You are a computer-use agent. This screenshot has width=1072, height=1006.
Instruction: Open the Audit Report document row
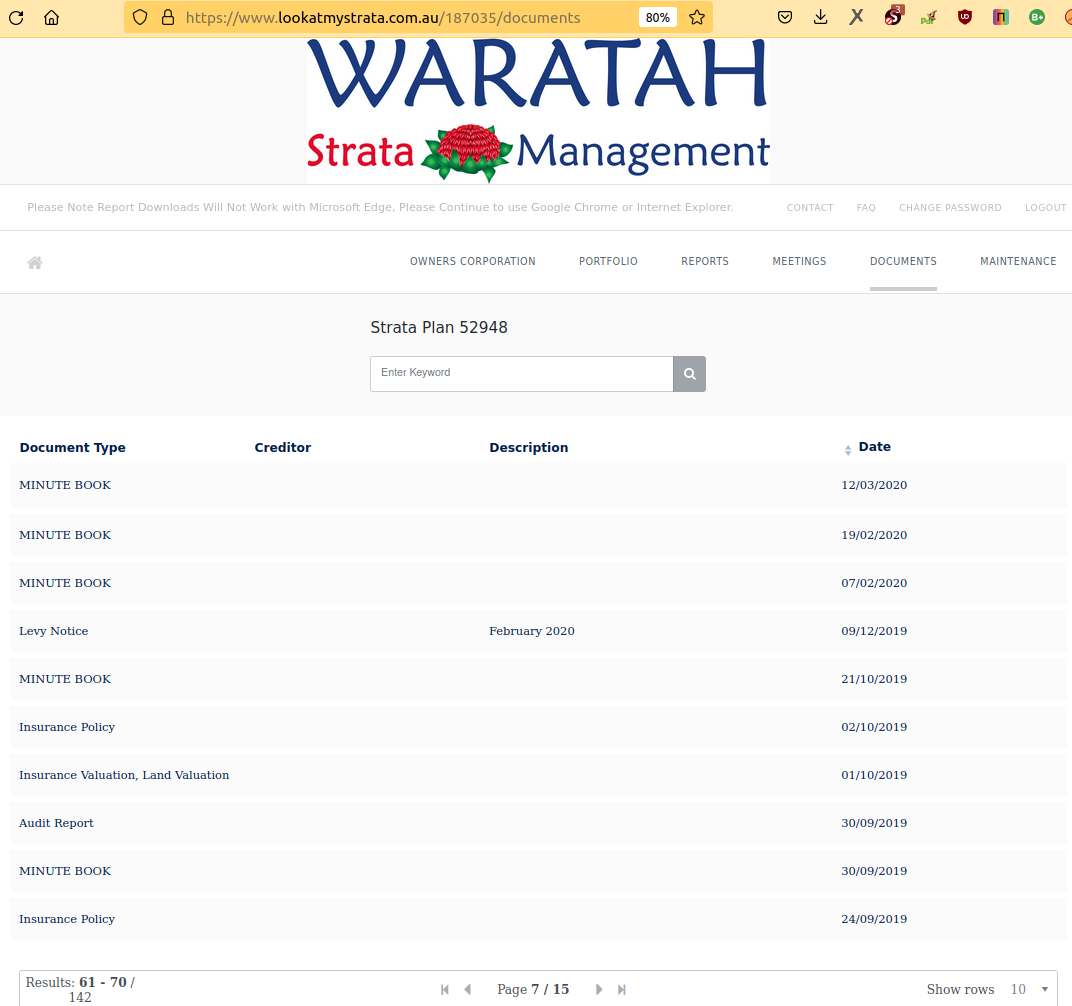click(x=56, y=823)
